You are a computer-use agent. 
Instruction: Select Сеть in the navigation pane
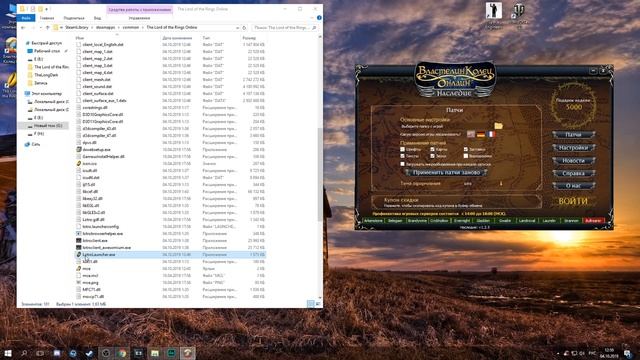click(36, 144)
